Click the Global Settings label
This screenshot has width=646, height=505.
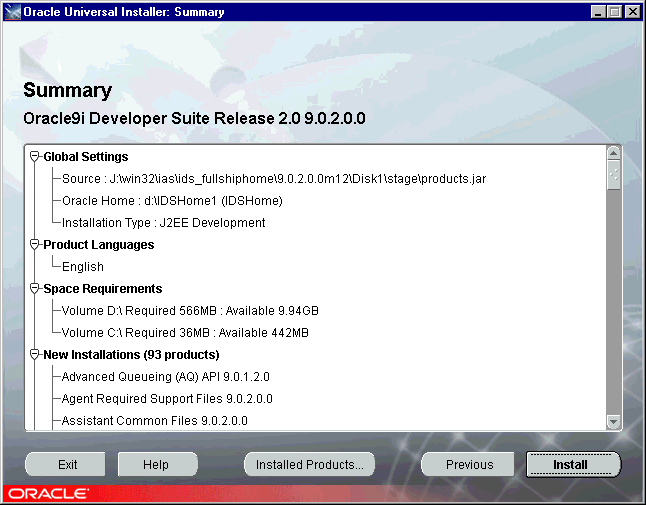click(x=86, y=157)
